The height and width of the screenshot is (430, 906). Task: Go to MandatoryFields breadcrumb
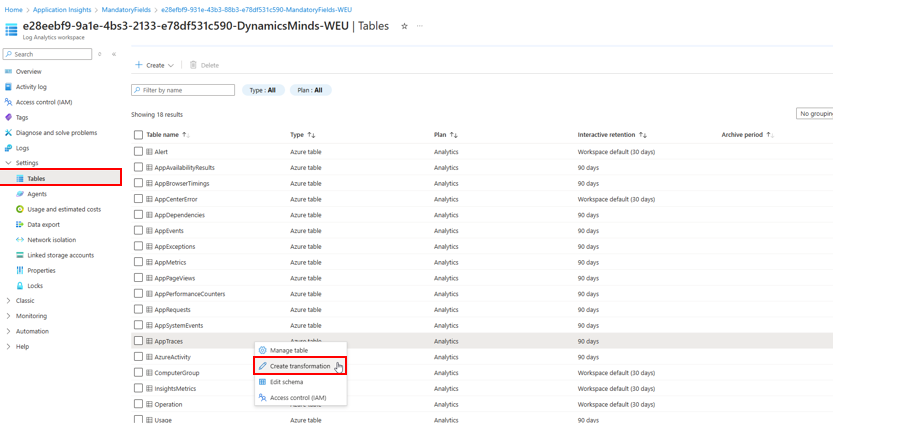[x=126, y=10]
